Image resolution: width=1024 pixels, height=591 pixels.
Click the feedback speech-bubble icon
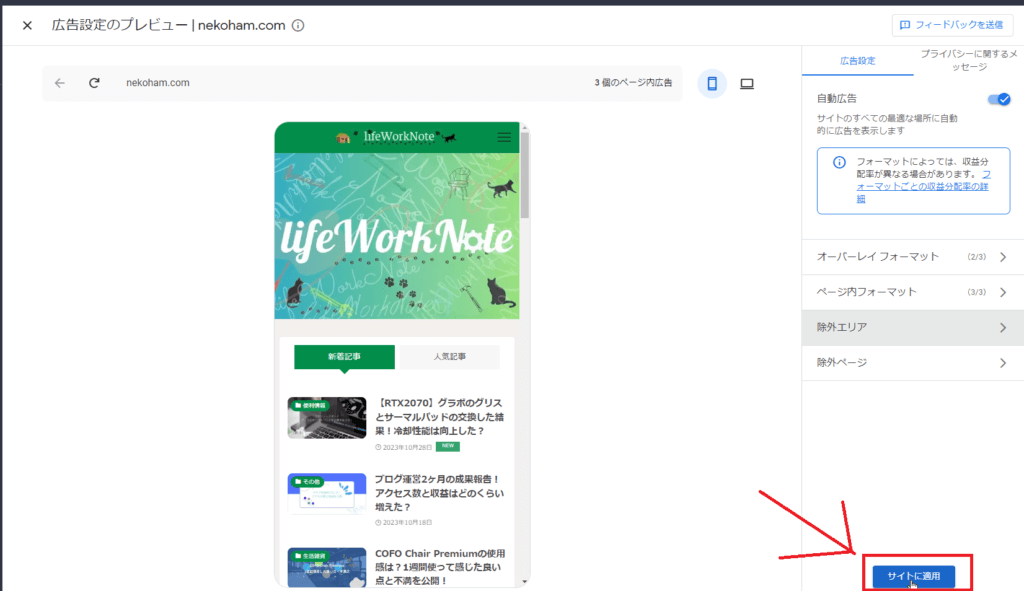pyautogui.click(x=904, y=25)
